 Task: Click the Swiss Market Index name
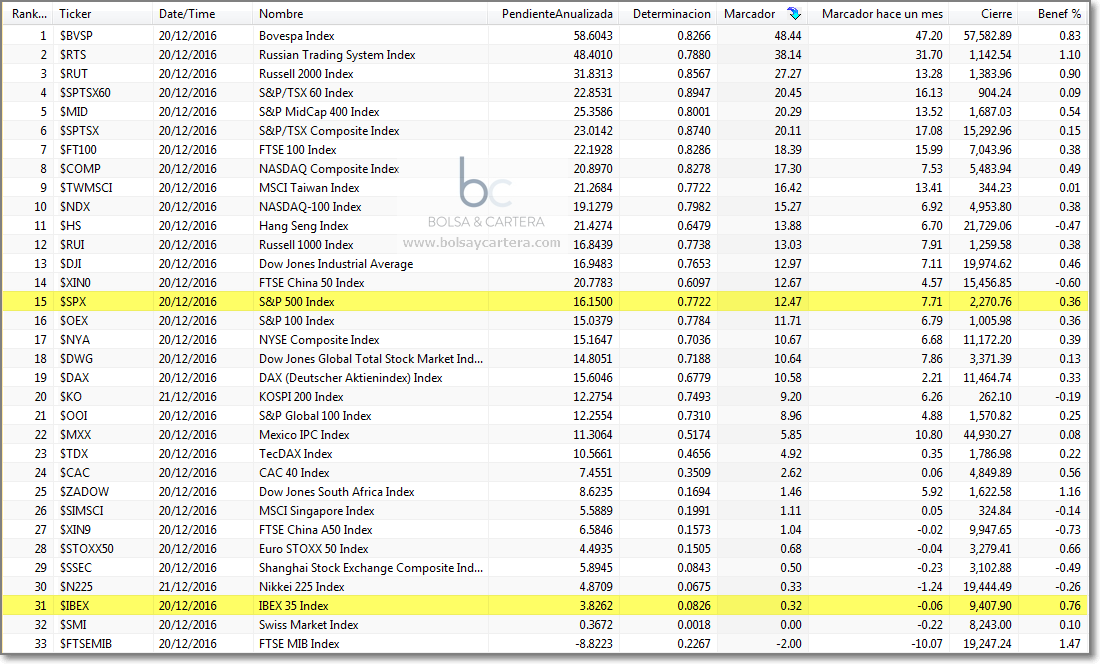(x=309, y=624)
